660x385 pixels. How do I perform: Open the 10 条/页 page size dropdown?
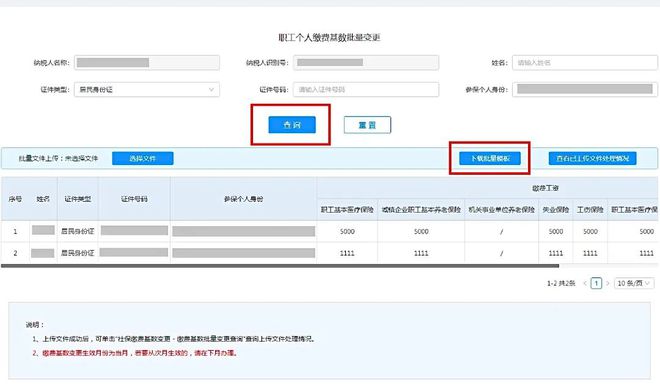634,283
